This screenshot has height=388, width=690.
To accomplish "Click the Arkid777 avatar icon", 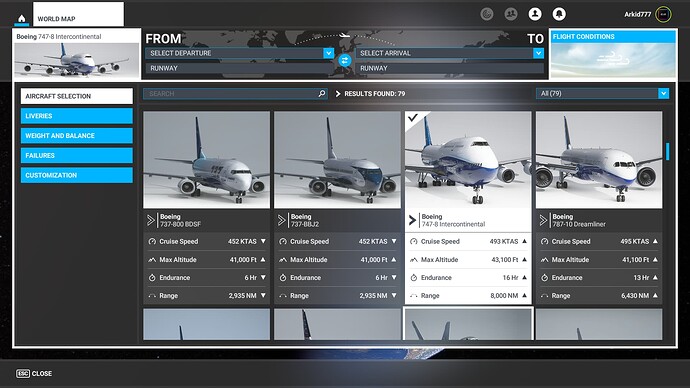I will click(x=663, y=14).
